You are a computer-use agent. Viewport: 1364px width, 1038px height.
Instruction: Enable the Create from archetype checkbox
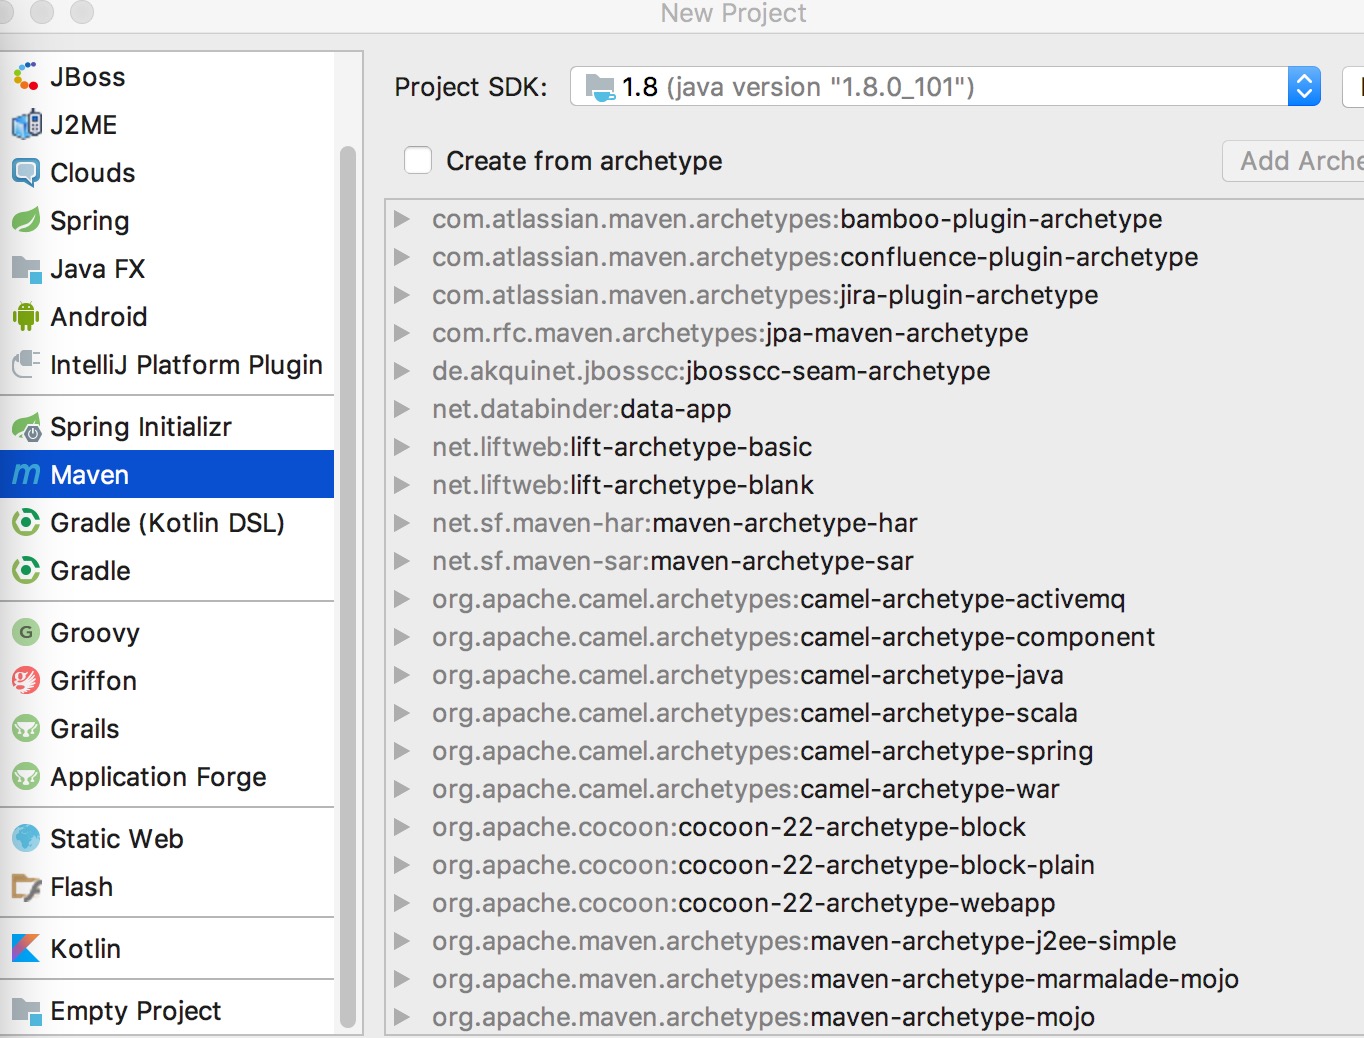click(x=417, y=160)
